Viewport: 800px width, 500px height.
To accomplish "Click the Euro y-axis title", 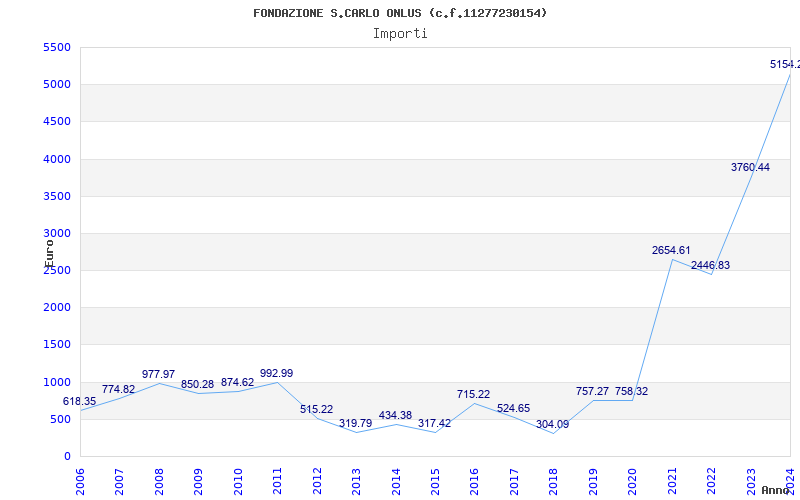I will [49, 252].
